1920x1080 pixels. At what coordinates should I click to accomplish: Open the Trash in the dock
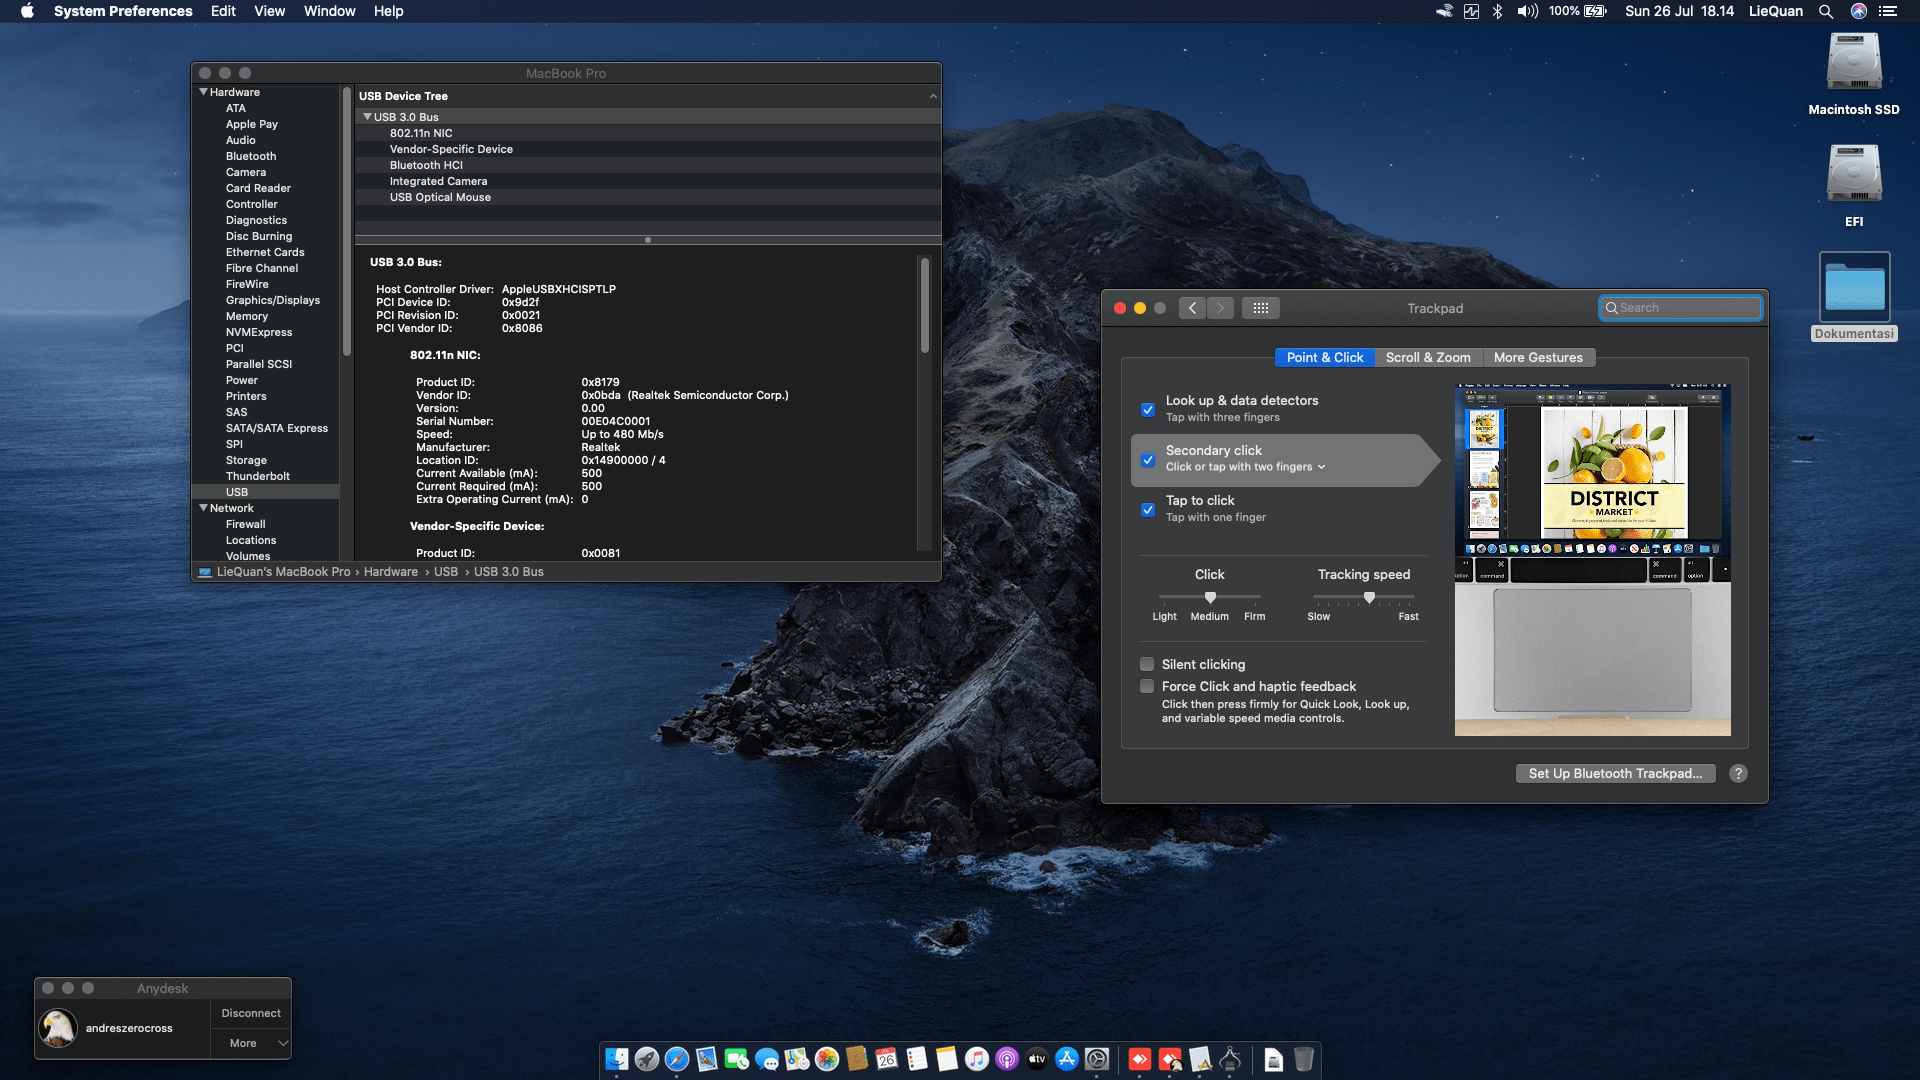tap(1304, 1059)
